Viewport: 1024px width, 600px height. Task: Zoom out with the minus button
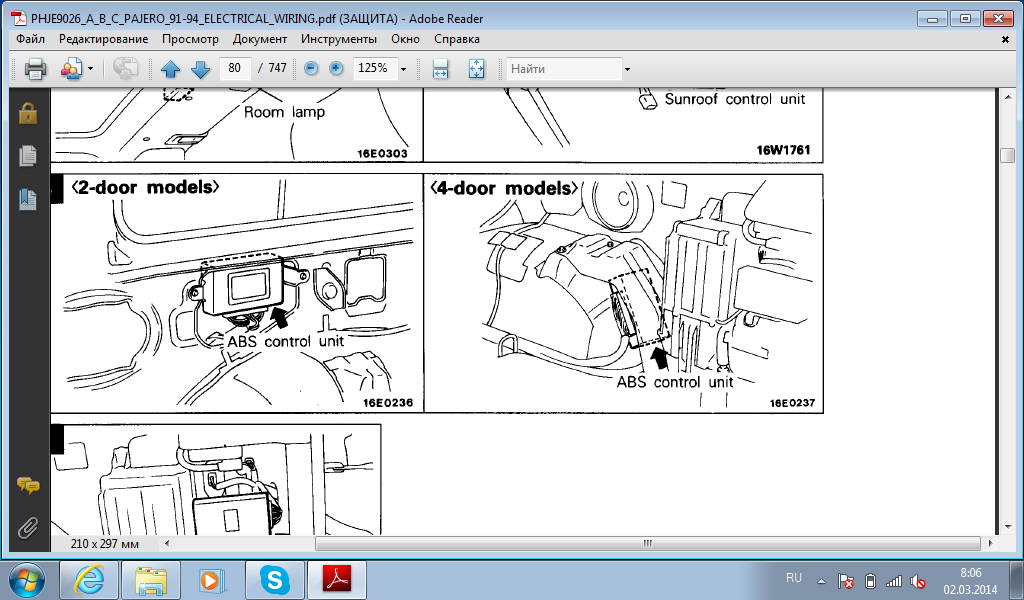311,69
